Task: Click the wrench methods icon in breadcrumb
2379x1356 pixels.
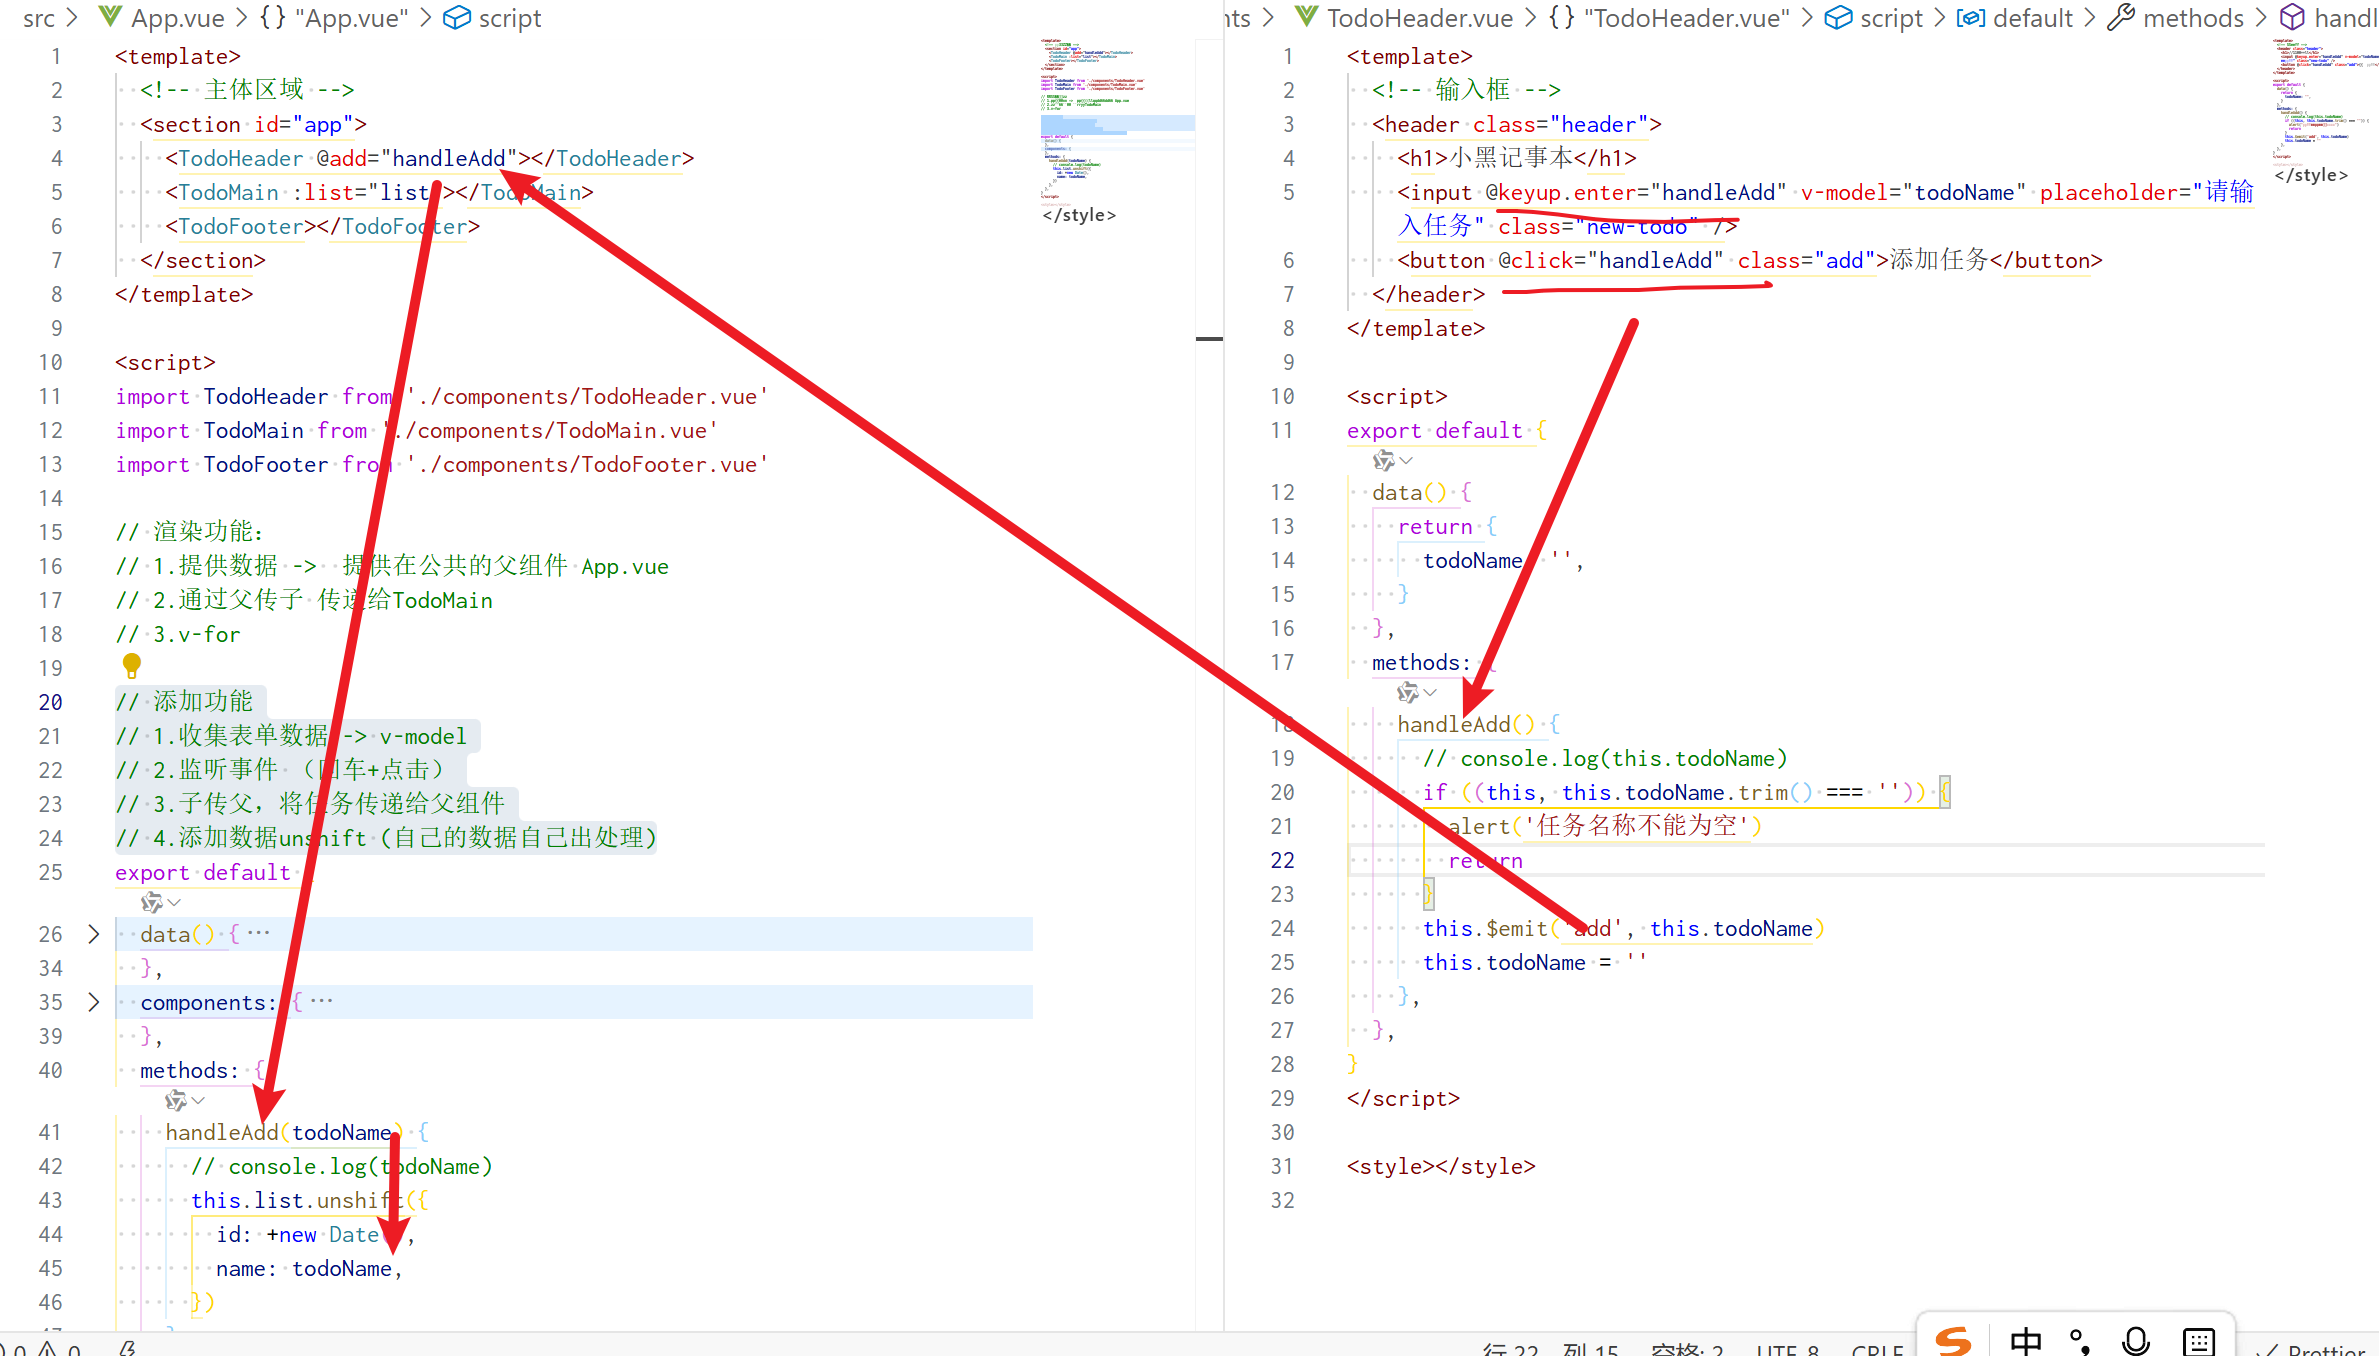Action: tap(2120, 18)
